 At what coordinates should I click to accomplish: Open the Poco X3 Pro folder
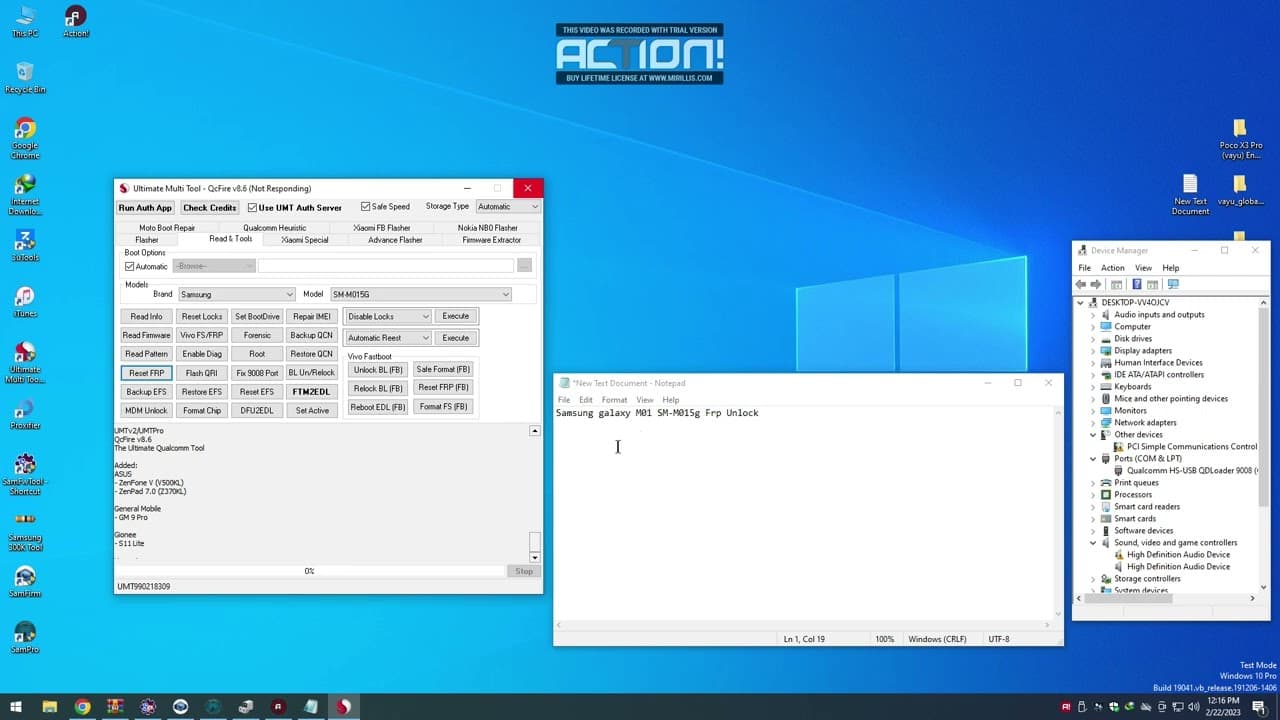point(1240,139)
